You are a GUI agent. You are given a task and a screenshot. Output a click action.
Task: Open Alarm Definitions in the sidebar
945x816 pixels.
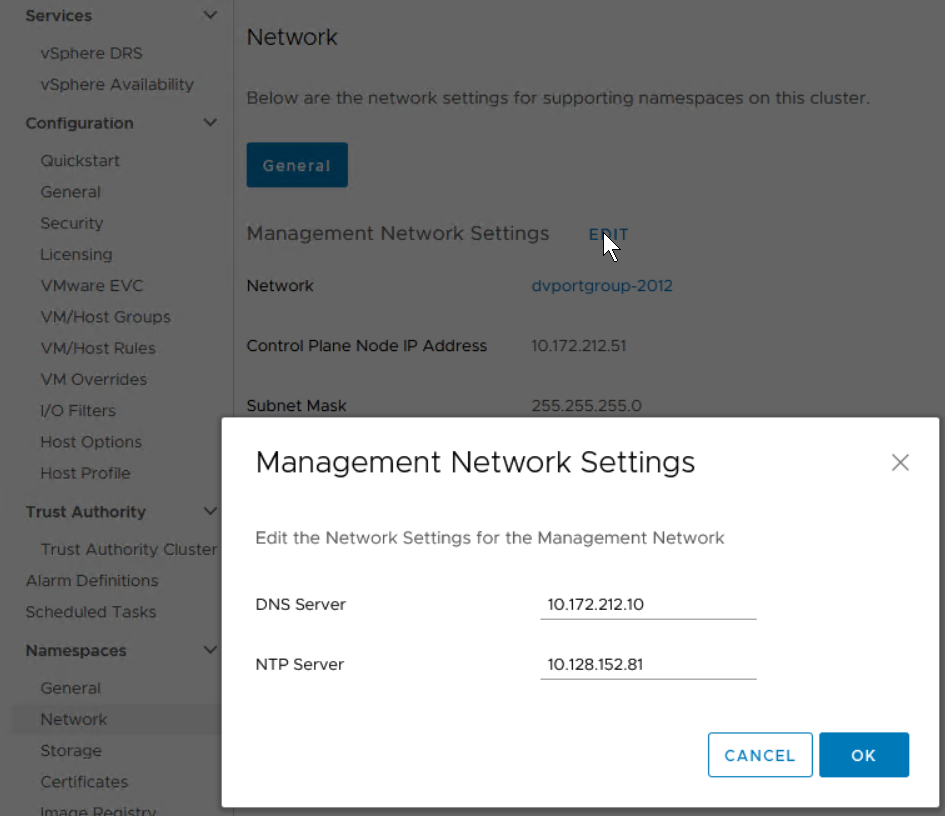(92, 580)
